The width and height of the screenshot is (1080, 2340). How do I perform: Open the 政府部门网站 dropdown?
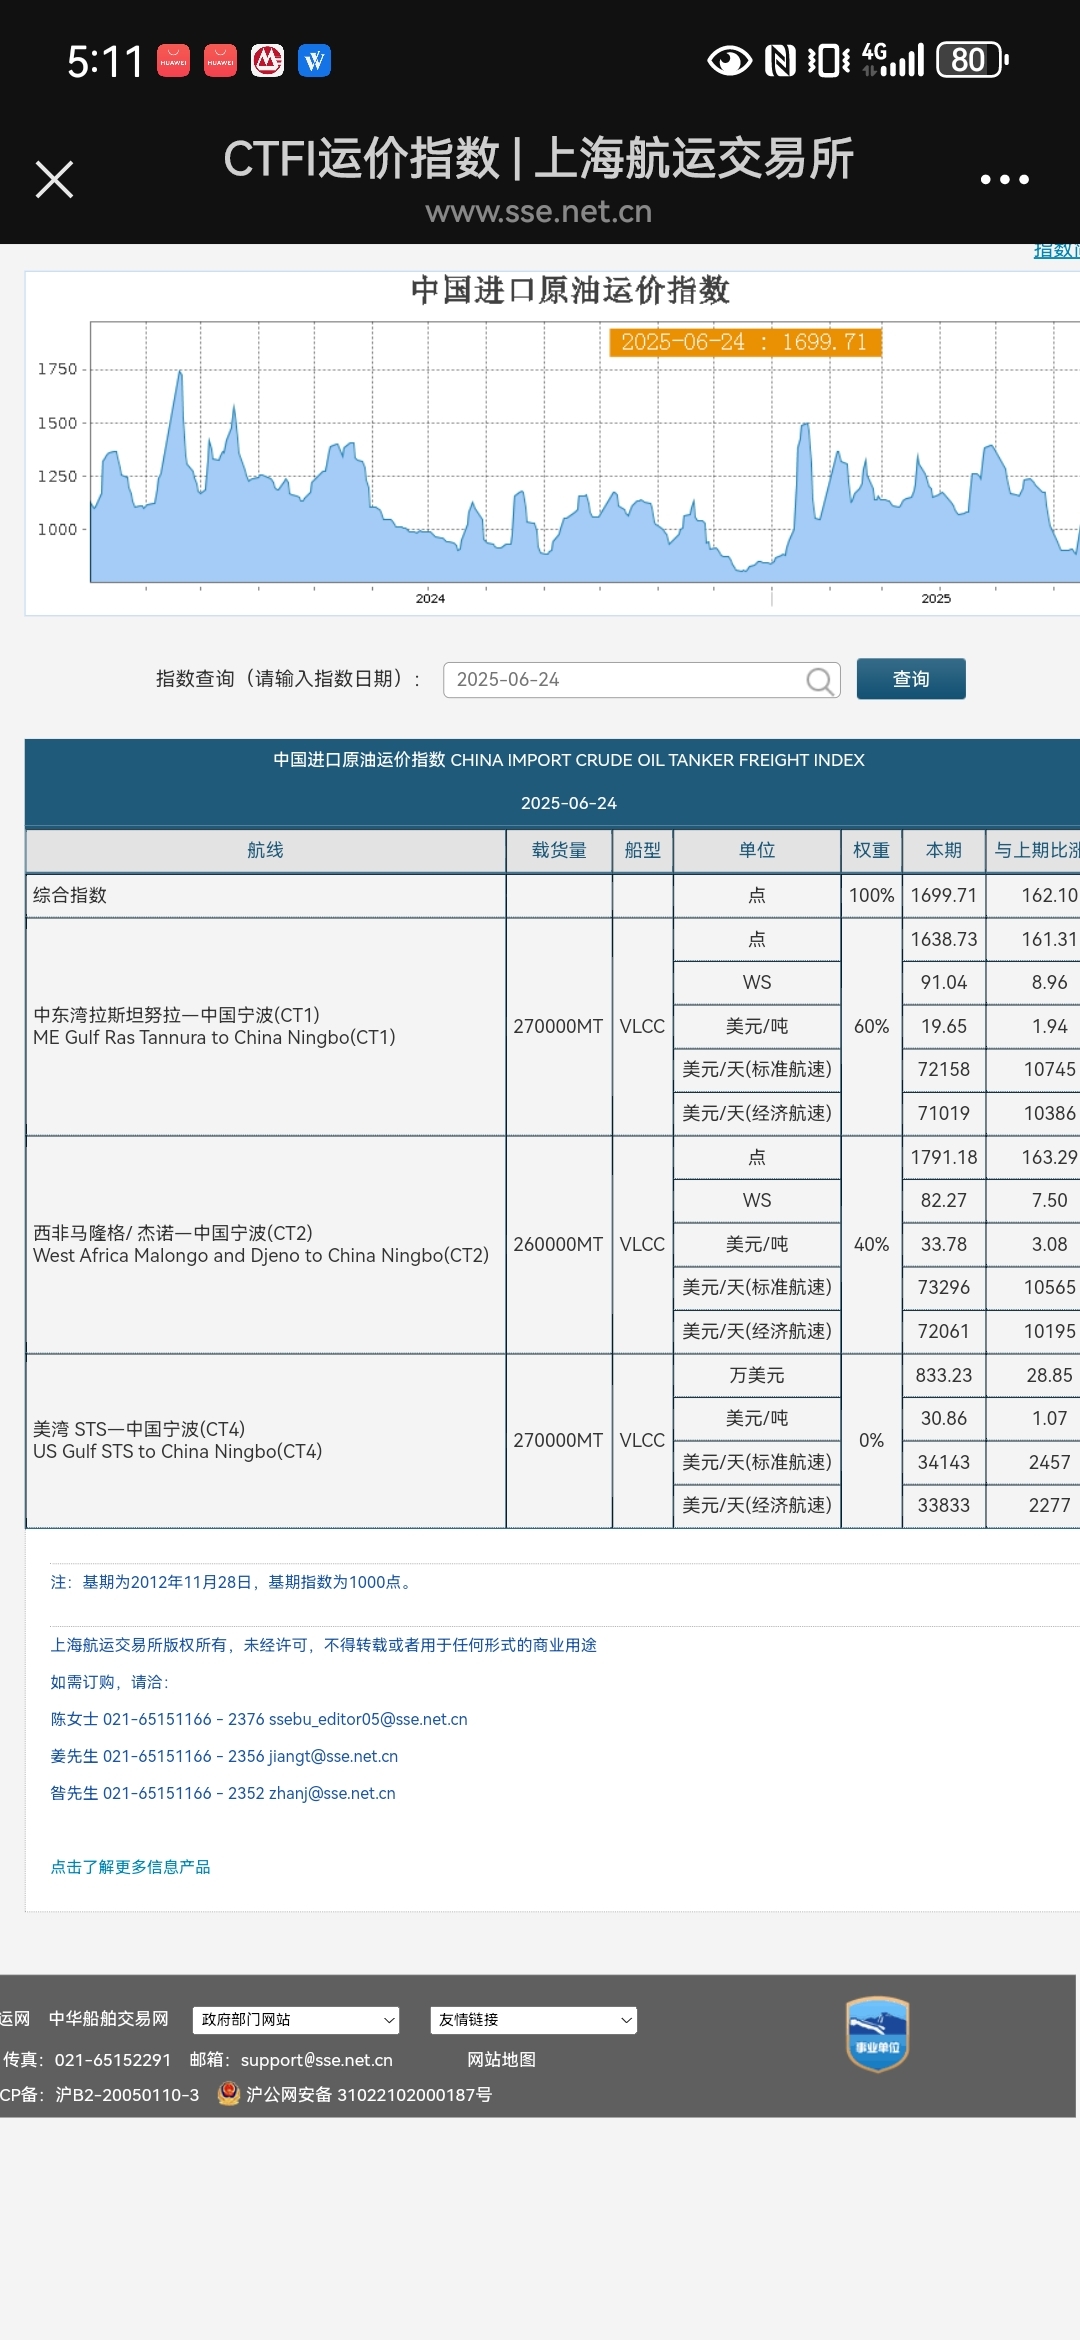(296, 2020)
